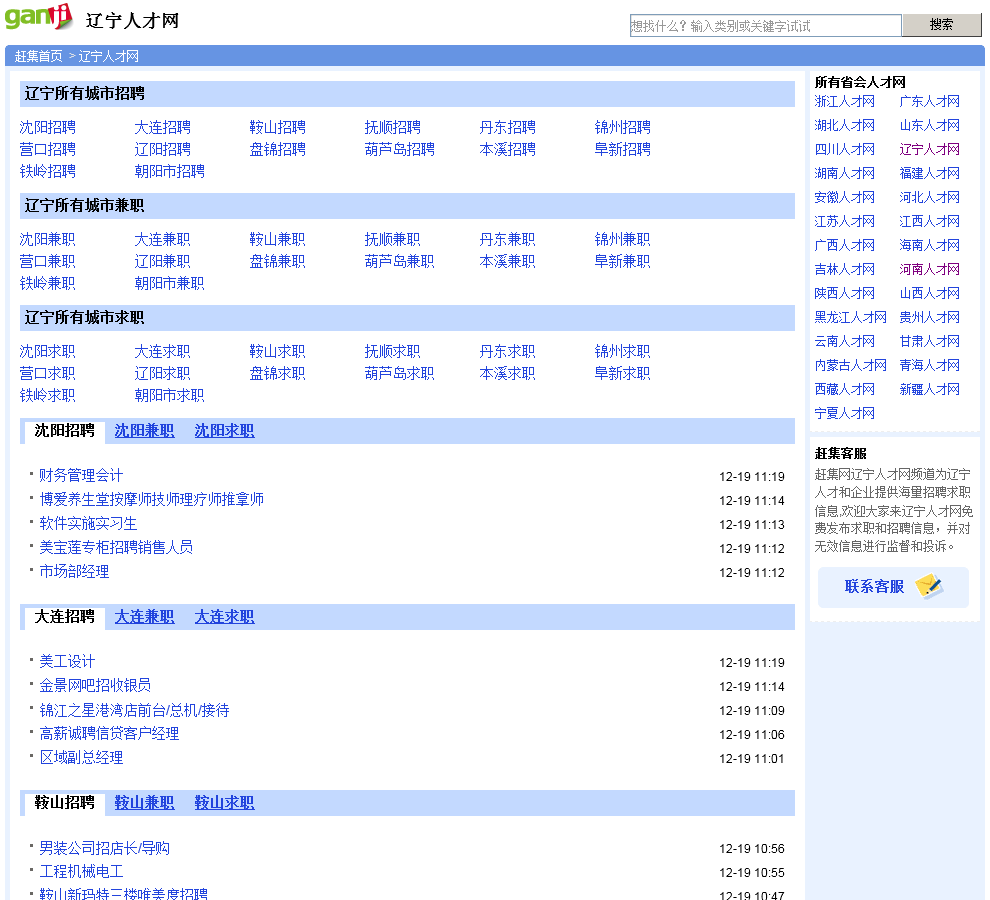Open the 金景网吧招收银员 posting
Viewport: 990px width, 900px height.
pos(95,686)
